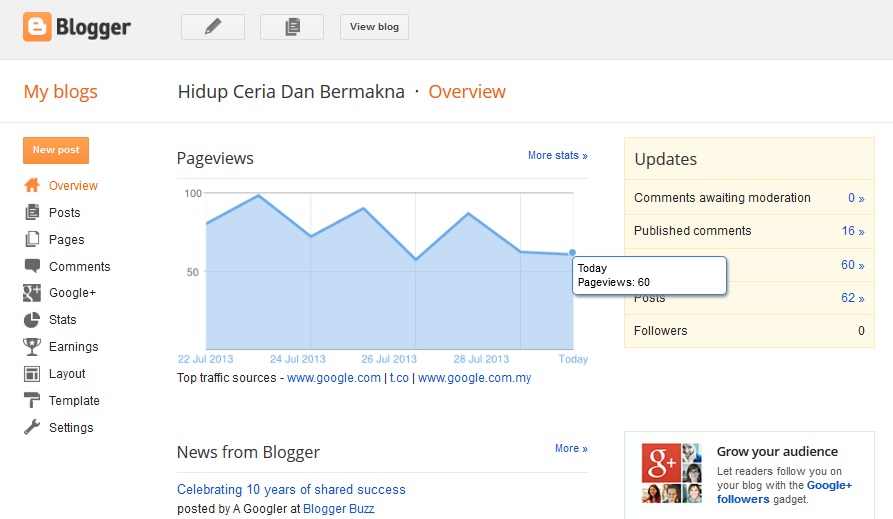The image size is (893, 519).
Task: Click the Google+ sidebar icon
Action: point(32,292)
